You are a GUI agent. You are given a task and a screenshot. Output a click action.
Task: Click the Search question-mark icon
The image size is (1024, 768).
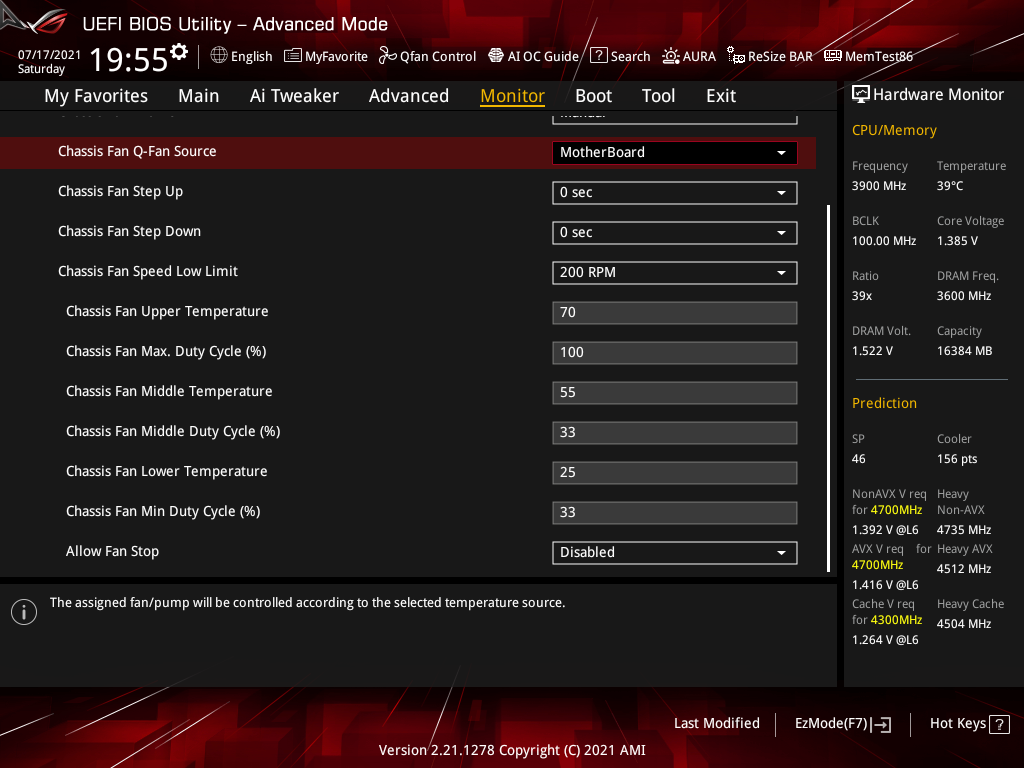(x=599, y=56)
